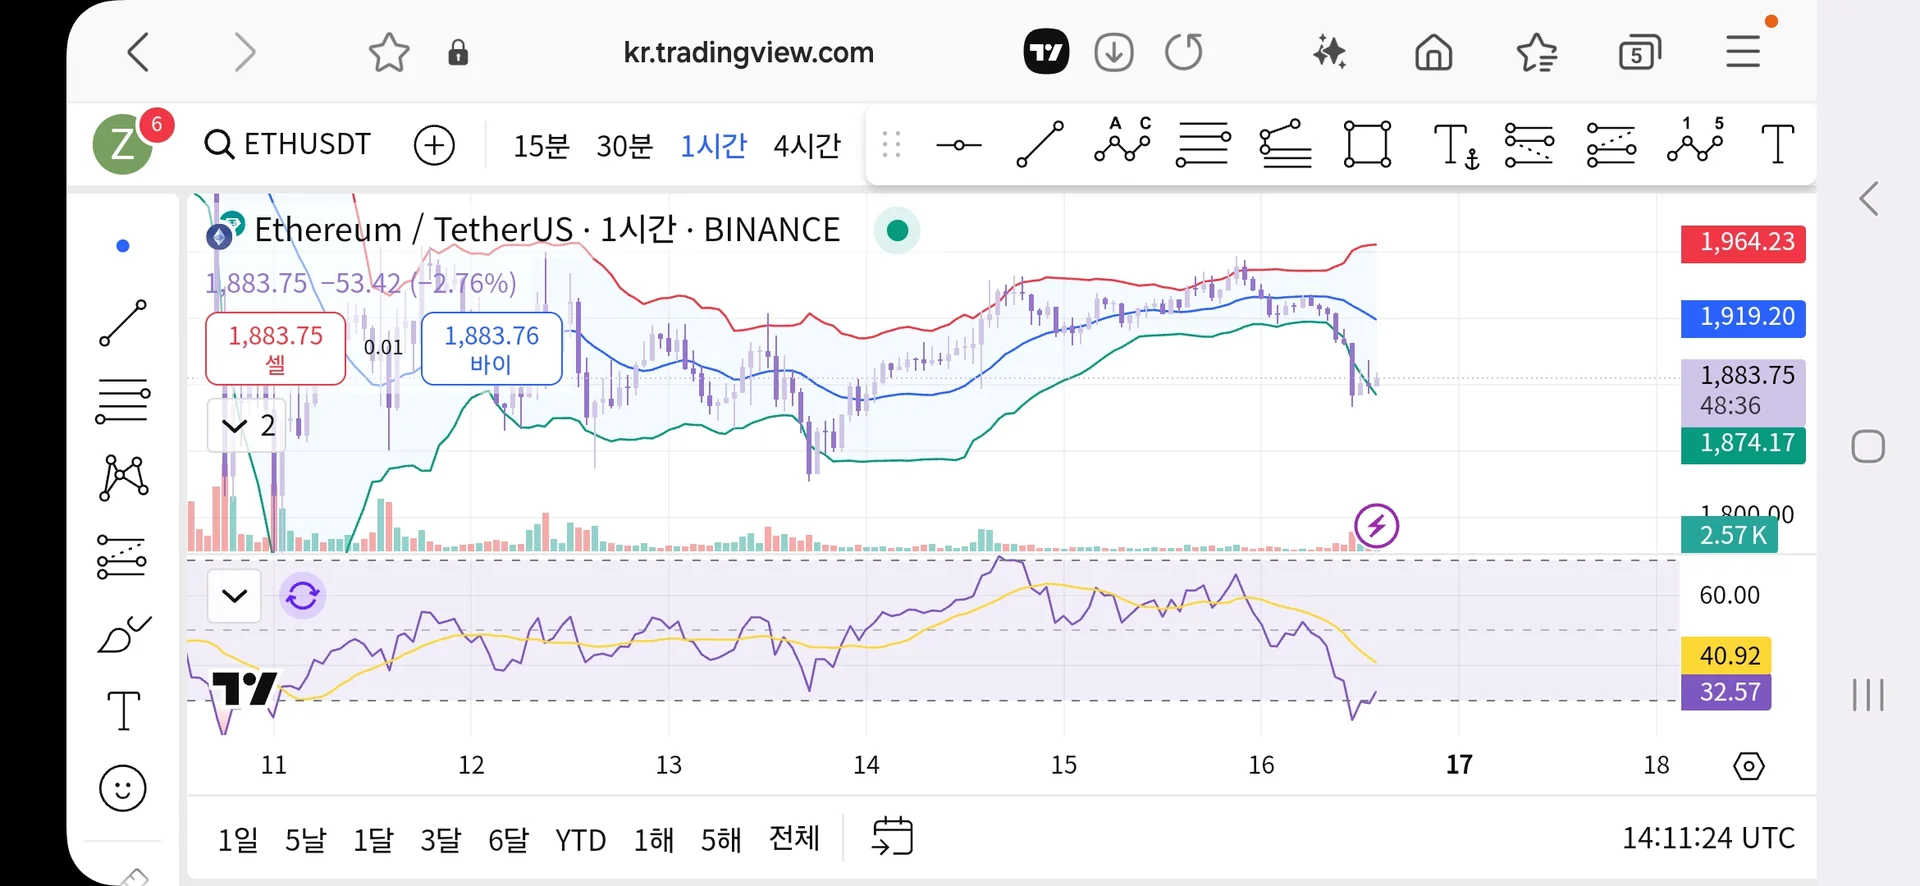Image resolution: width=1920 pixels, height=886 pixels.
Task: Switch to the 4시간 timeframe
Action: pyautogui.click(x=806, y=146)
